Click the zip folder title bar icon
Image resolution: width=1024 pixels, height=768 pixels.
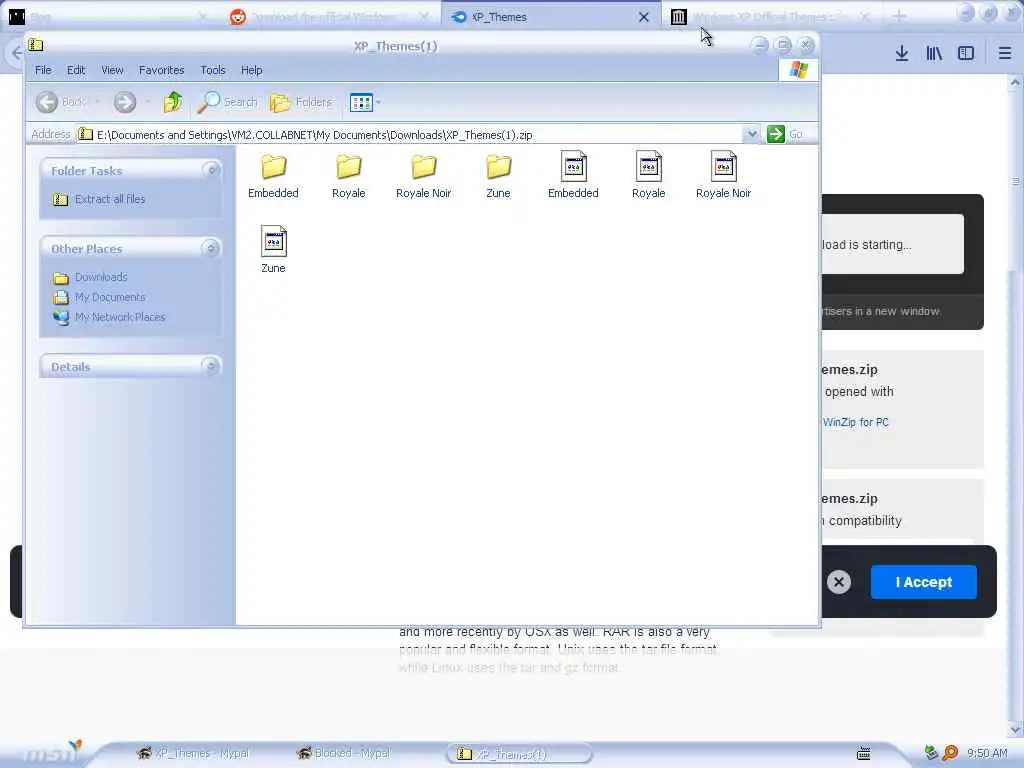36,45
